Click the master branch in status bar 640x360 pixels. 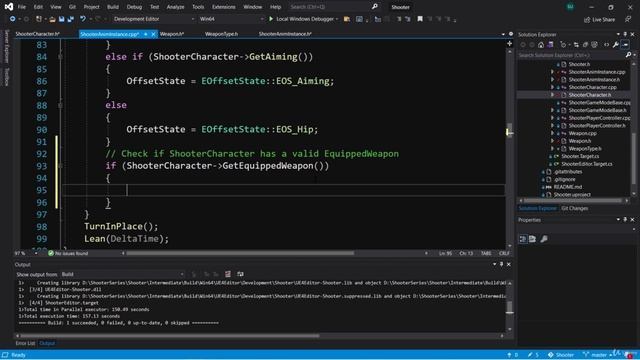coord(597,355)
